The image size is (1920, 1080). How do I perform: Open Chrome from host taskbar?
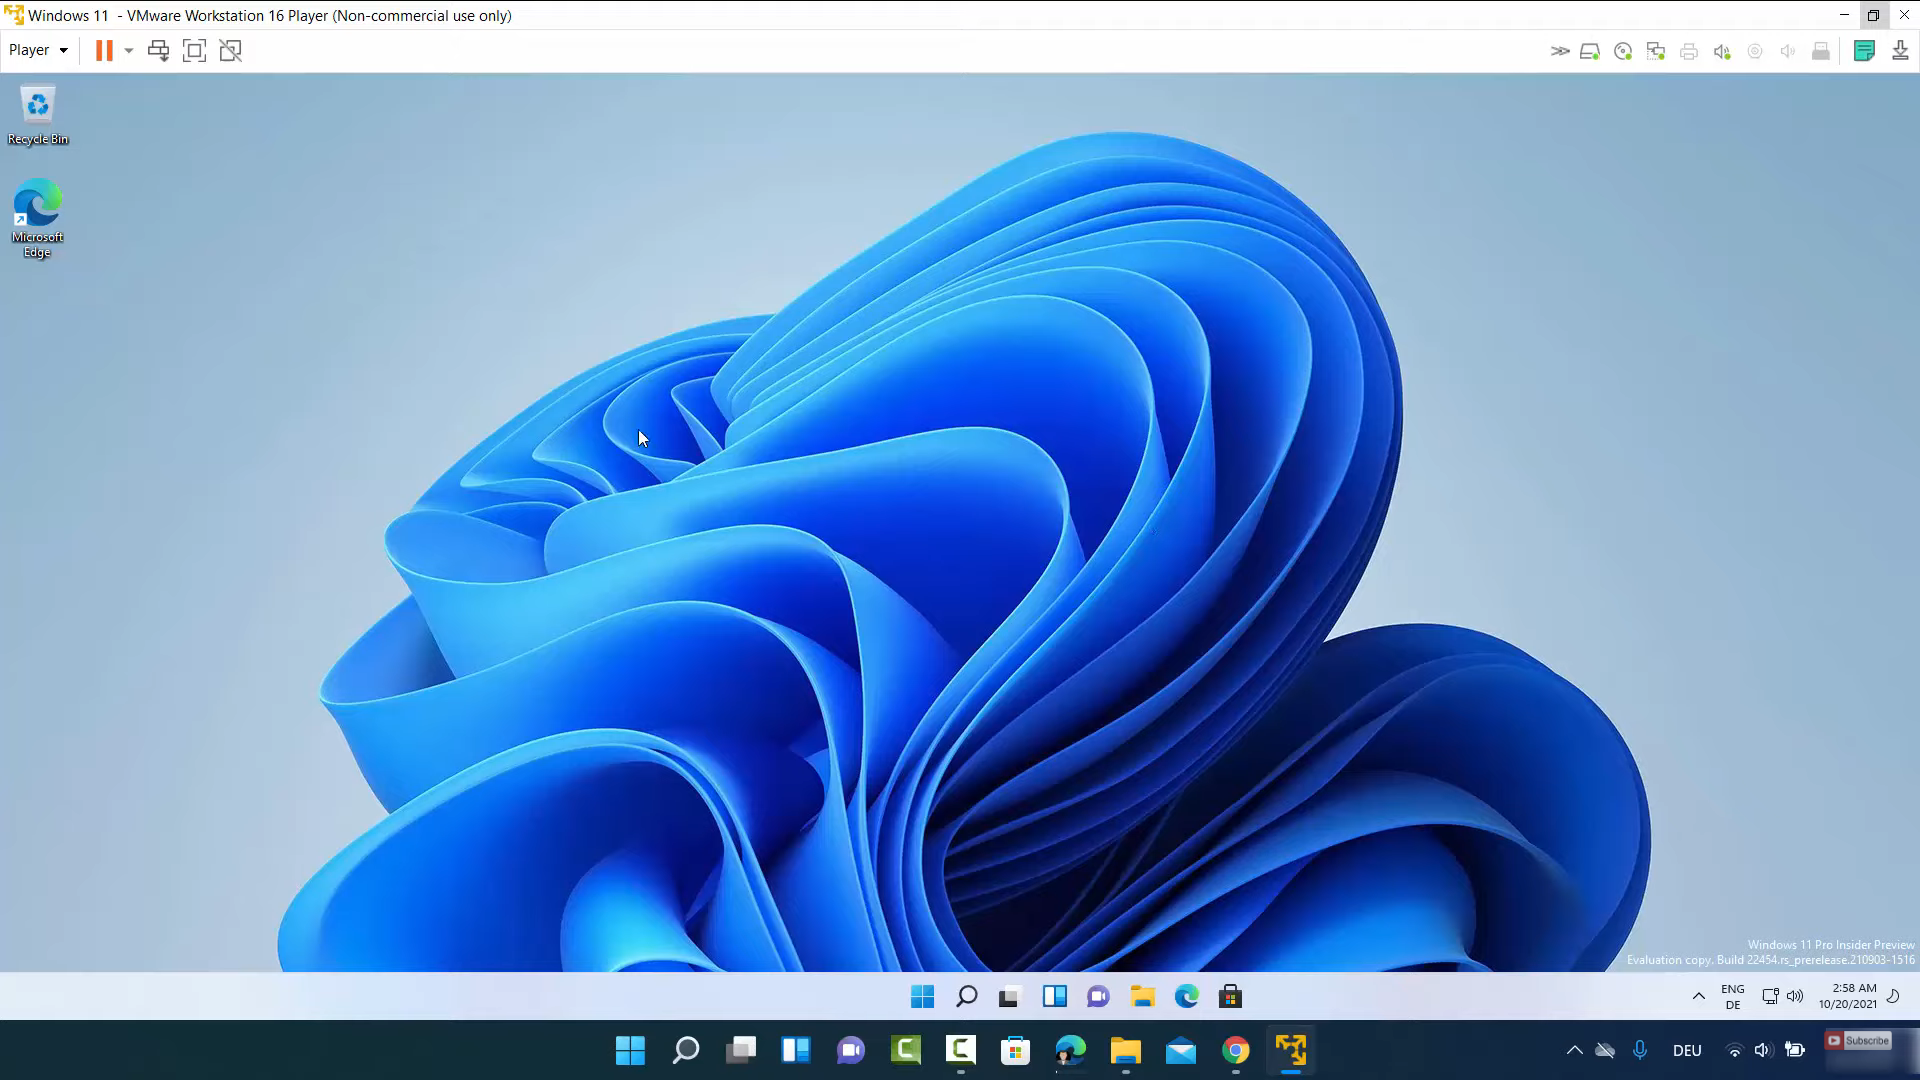pyautogui.click(x=1236, y=1050)
